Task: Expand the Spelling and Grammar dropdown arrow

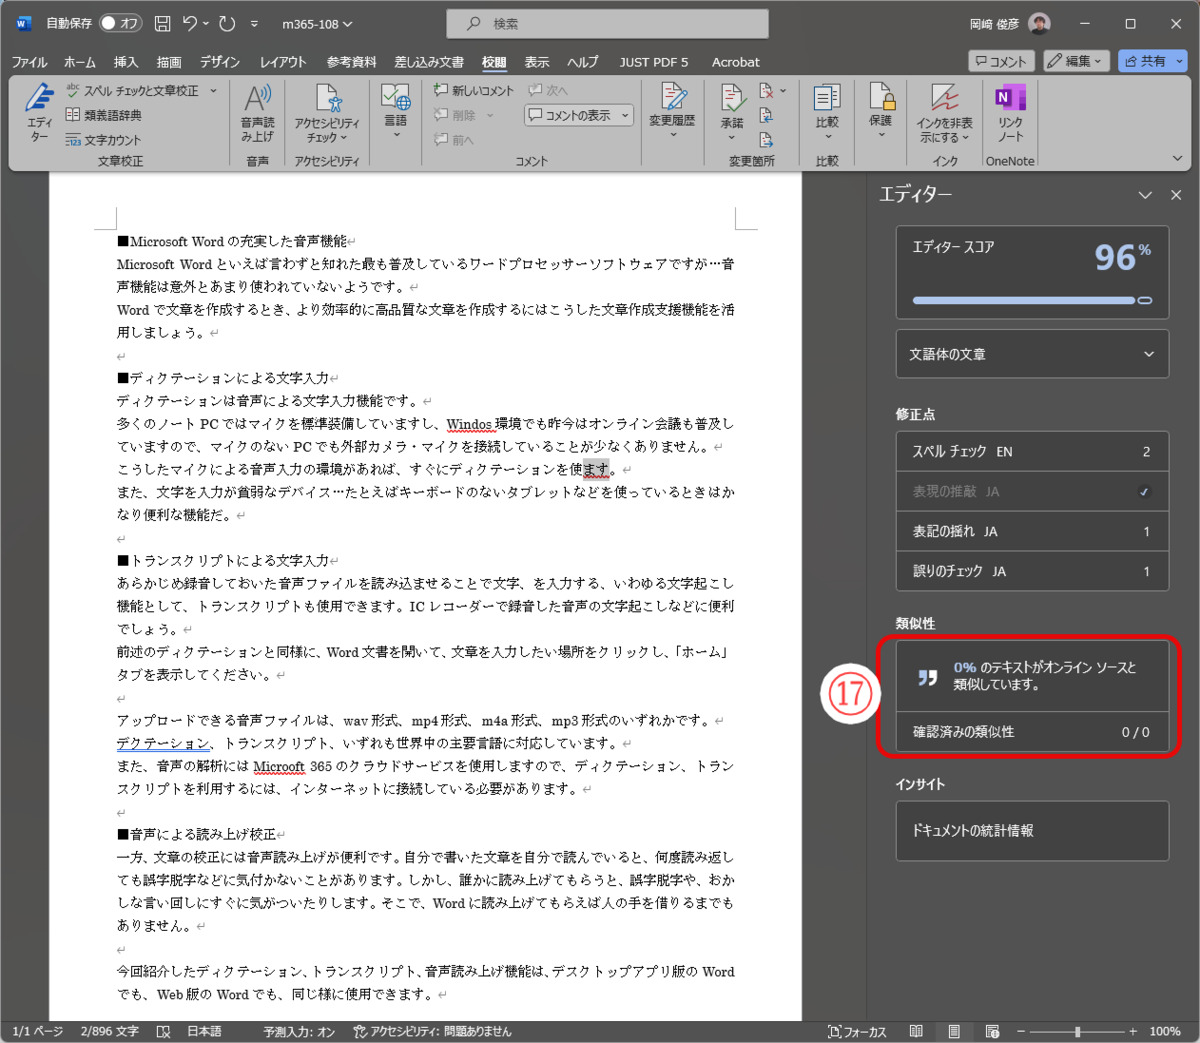Action: pyautogui.click(x=213, y=91)
